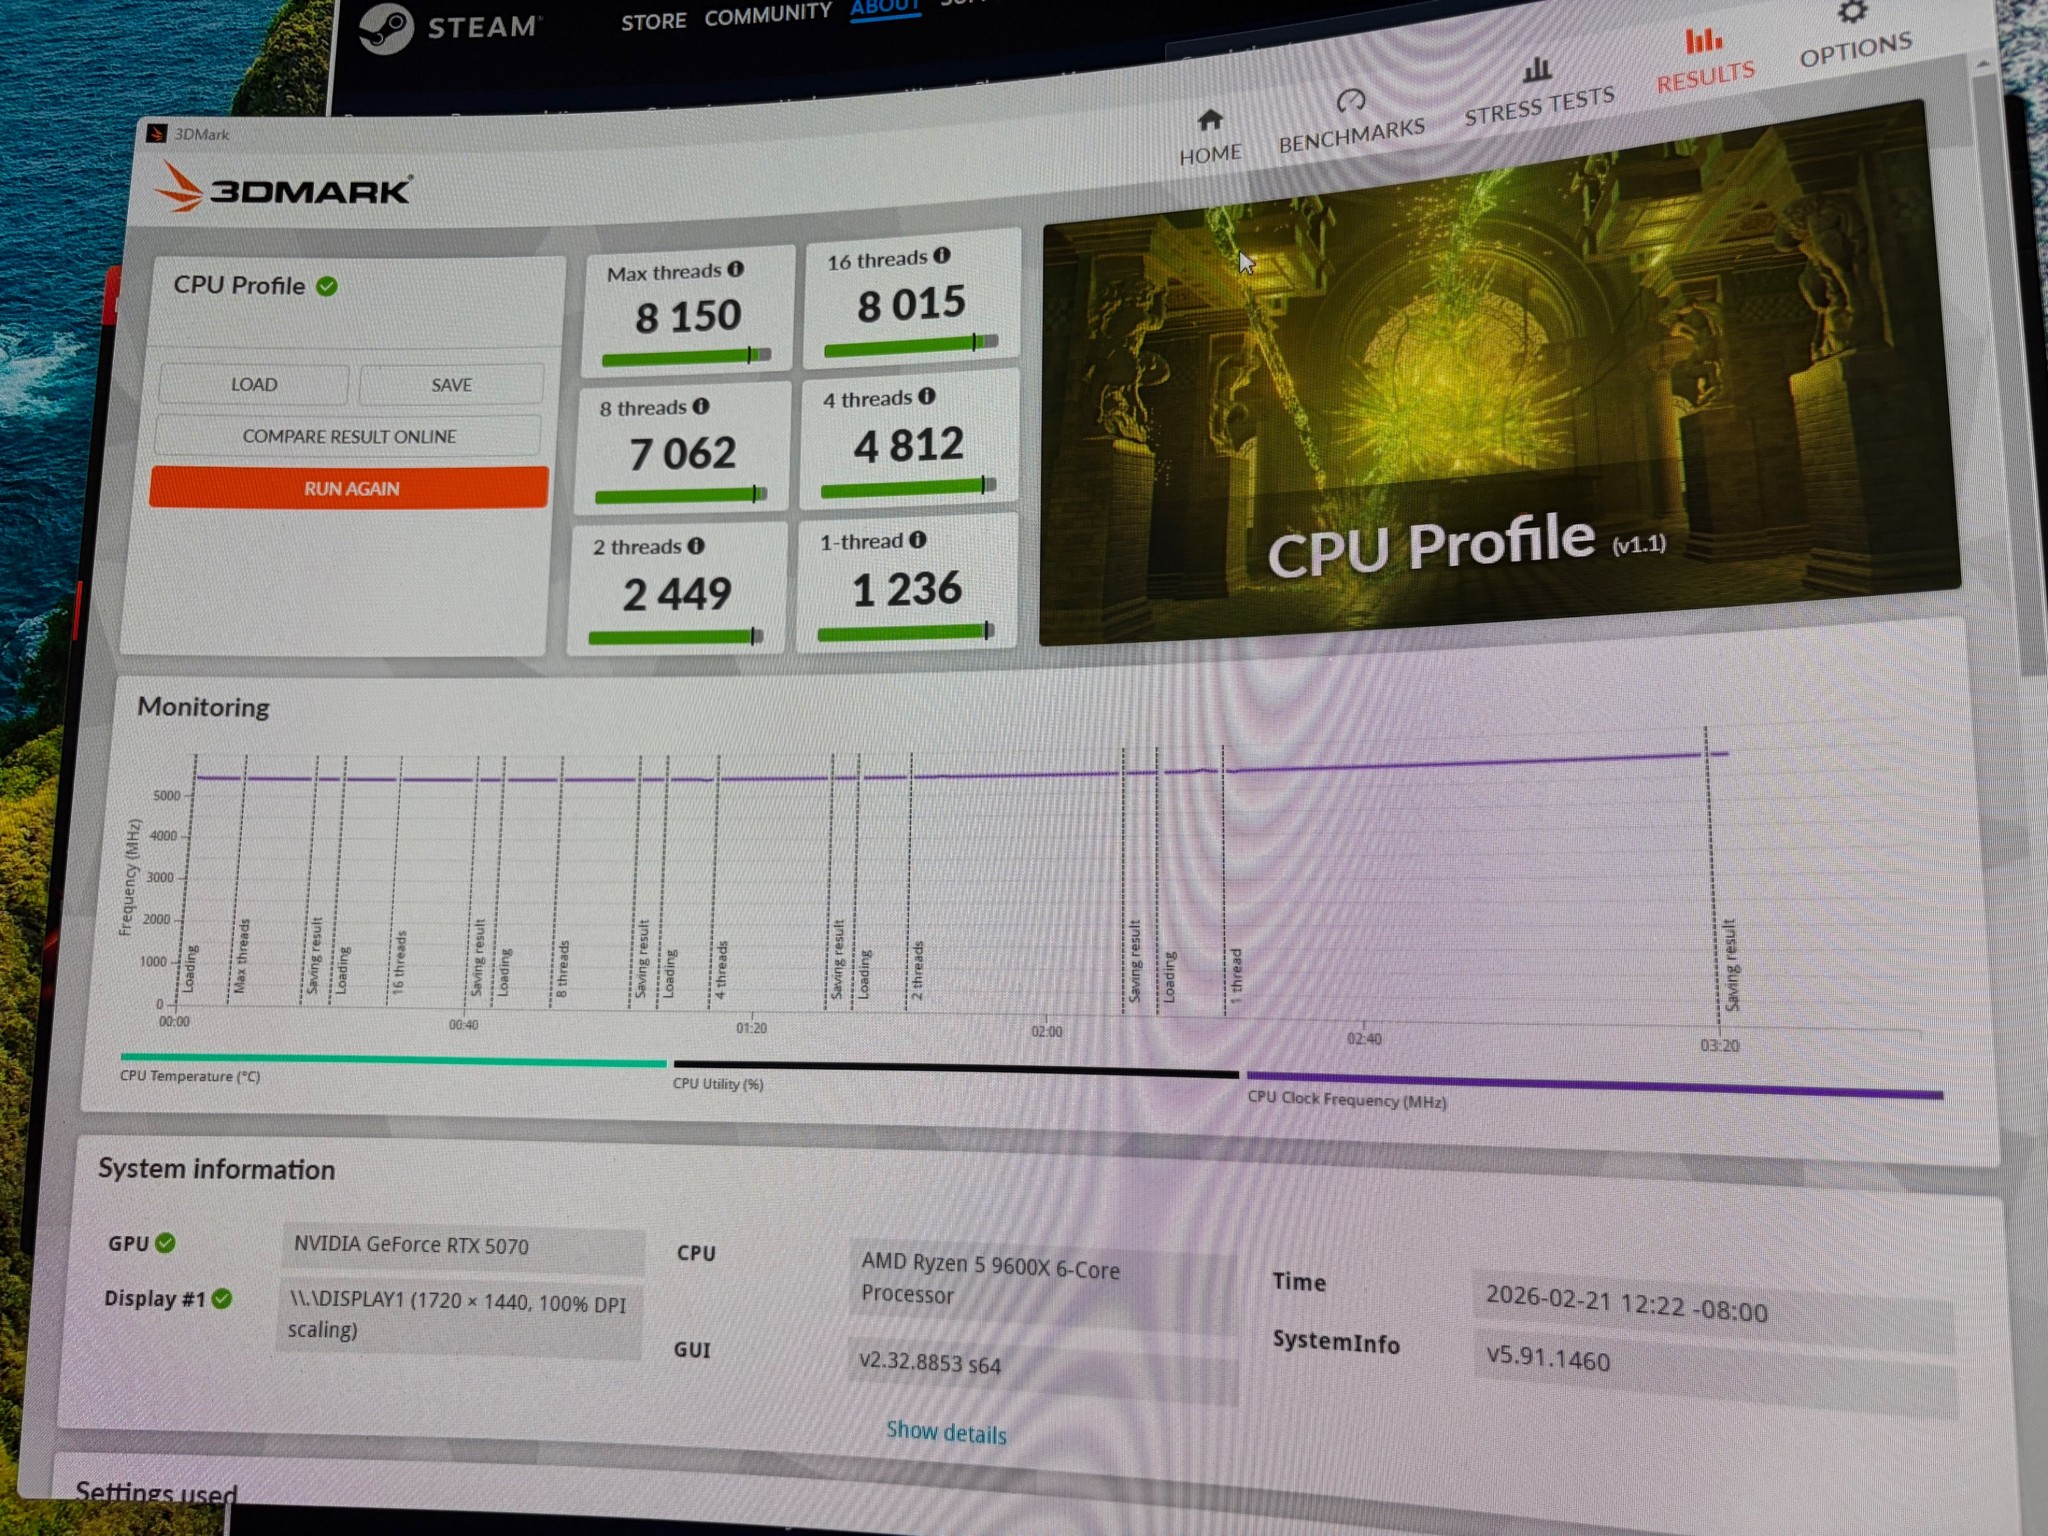
Task: Click the 3DMark logo in the header
Action: [x=282, y=187]
